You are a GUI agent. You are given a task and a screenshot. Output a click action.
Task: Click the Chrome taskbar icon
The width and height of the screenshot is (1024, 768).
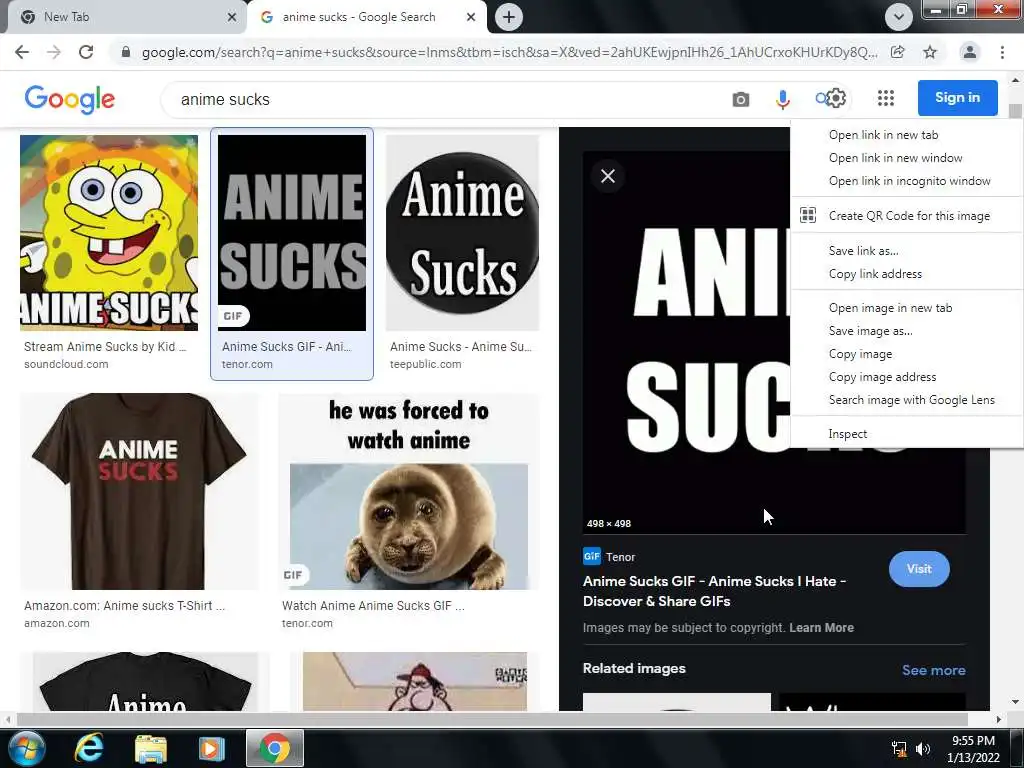pos(275,748)
